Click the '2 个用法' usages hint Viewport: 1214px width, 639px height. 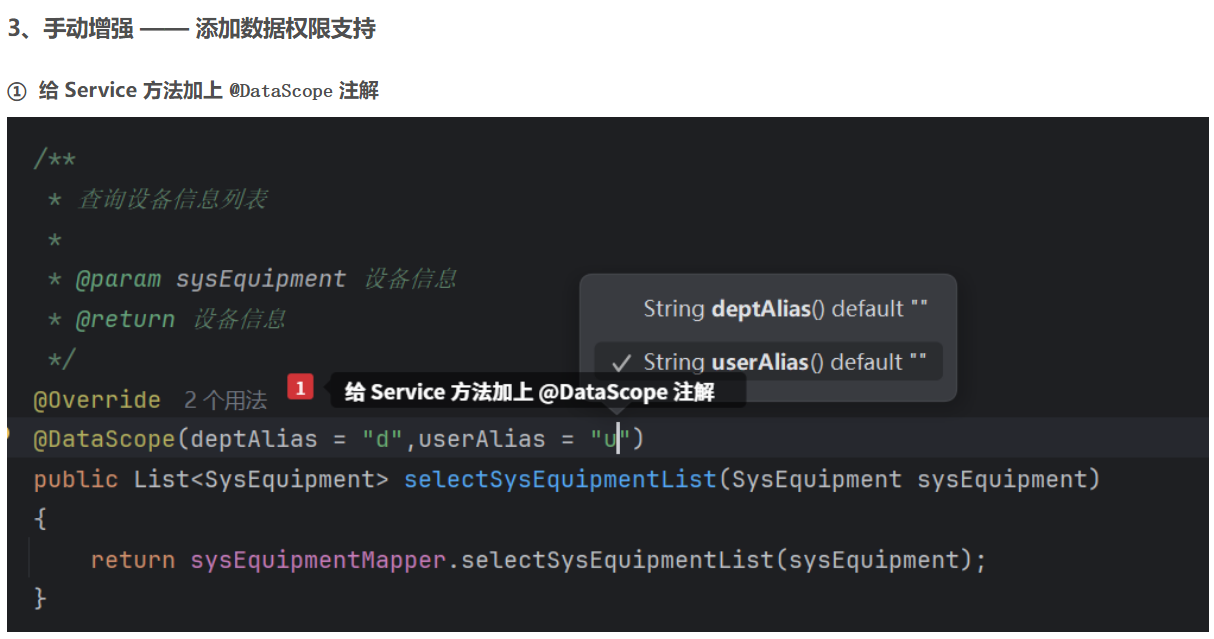tap(225, 400)
